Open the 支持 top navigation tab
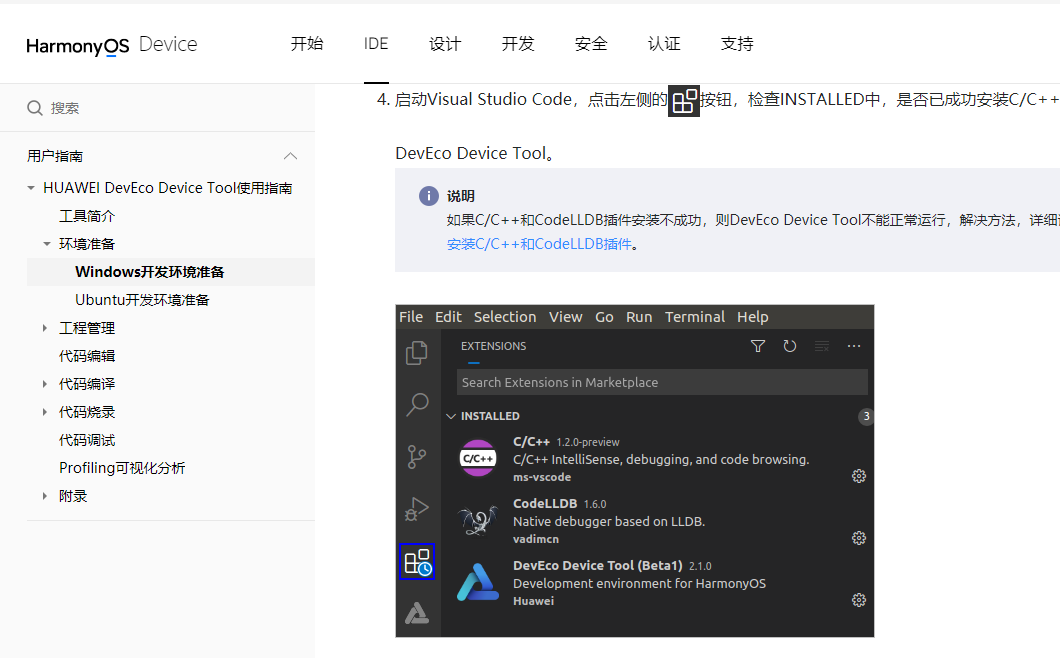The image size is (1060, 658). [737, 44]
